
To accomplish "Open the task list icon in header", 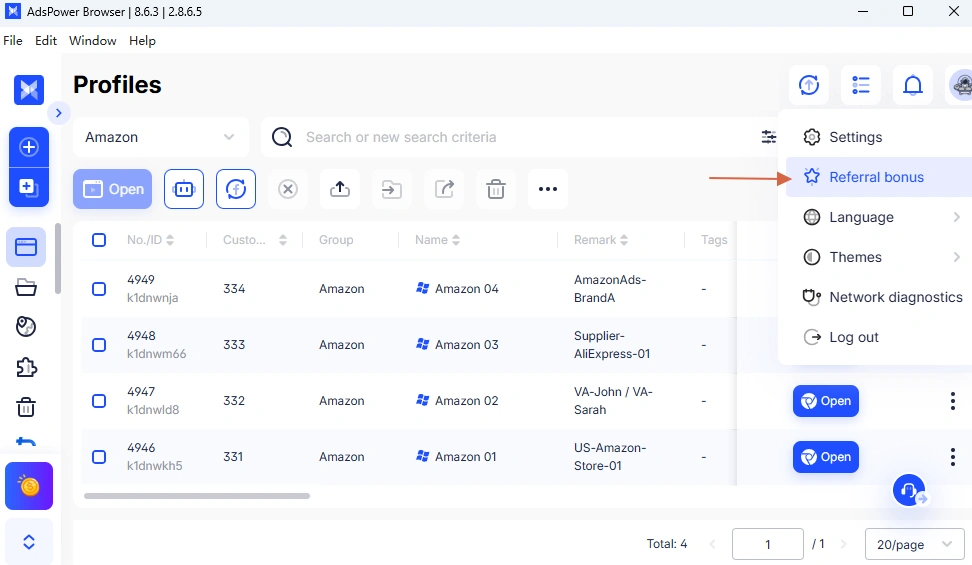I will point(861,85).
